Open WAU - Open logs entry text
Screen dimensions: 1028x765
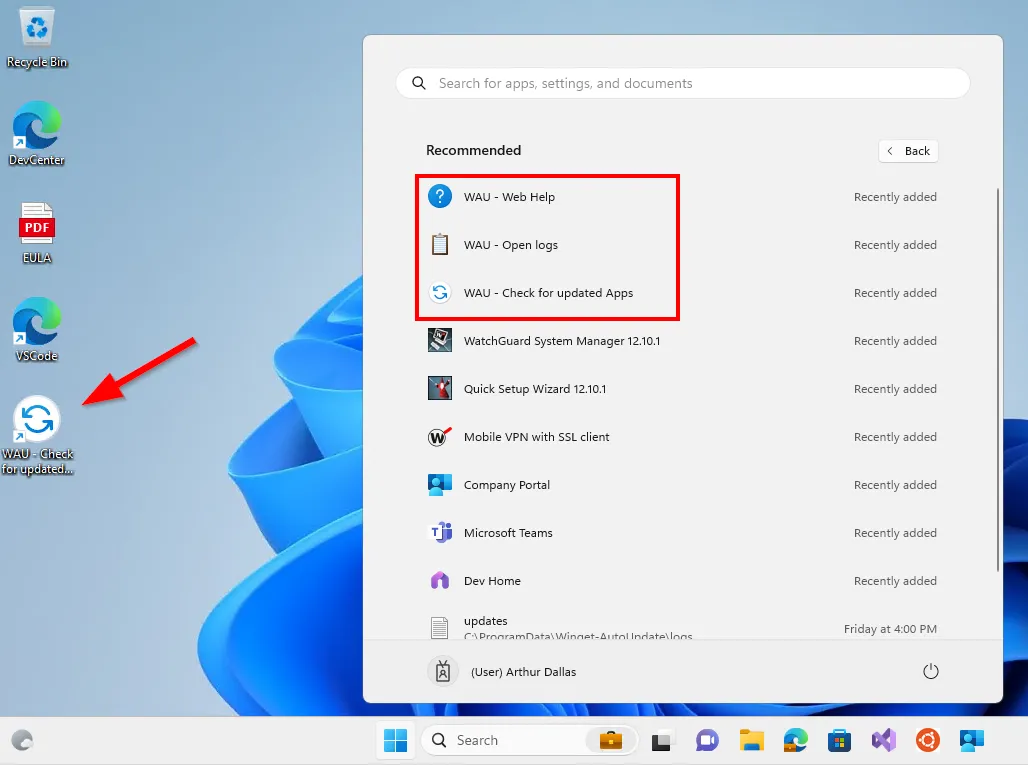[x=511, y=245]
